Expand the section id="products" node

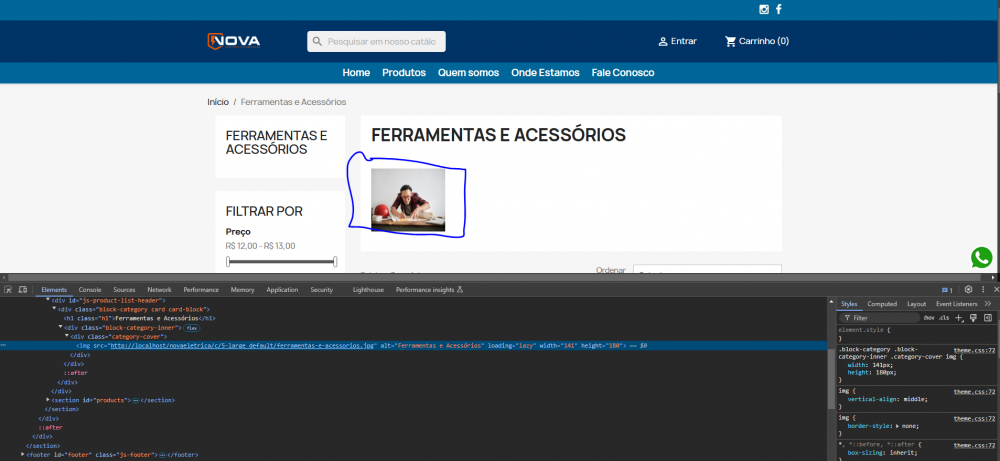pyautogui.click(x=48, y=400)
